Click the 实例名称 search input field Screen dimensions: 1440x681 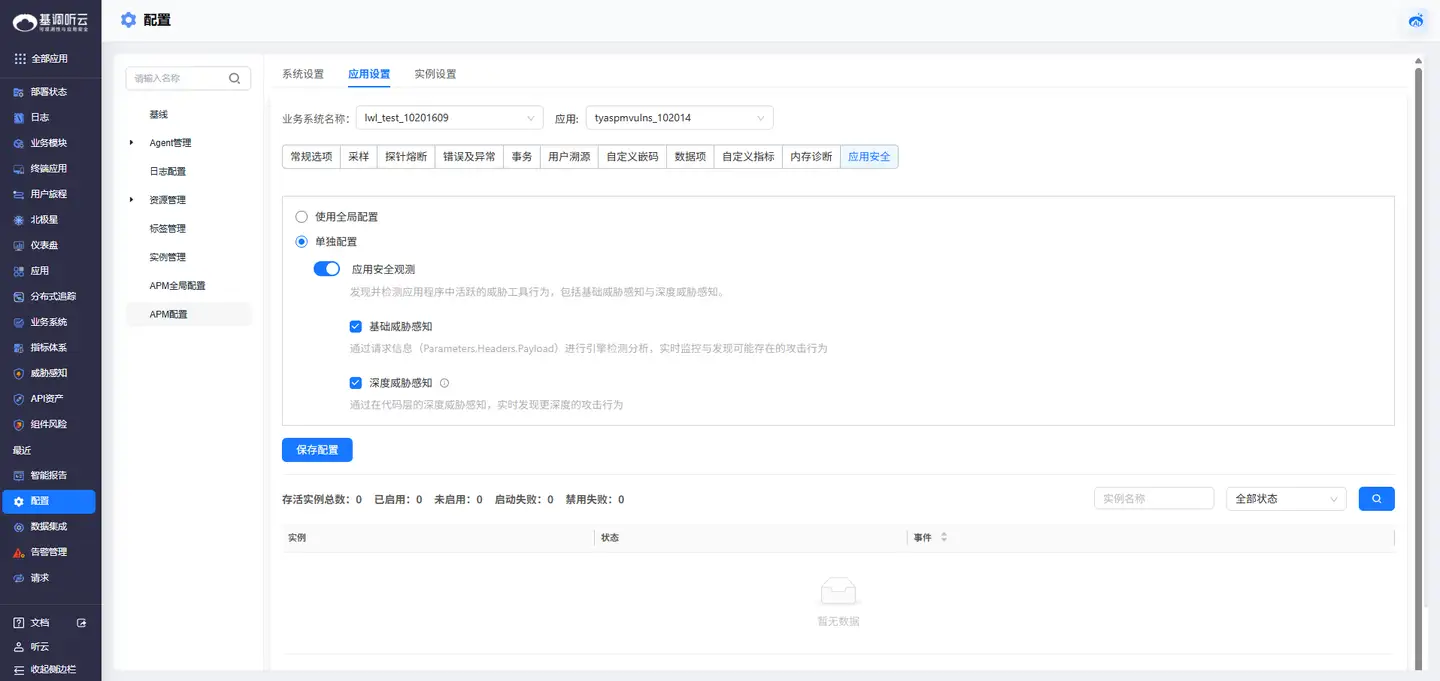click(1153, 499)
